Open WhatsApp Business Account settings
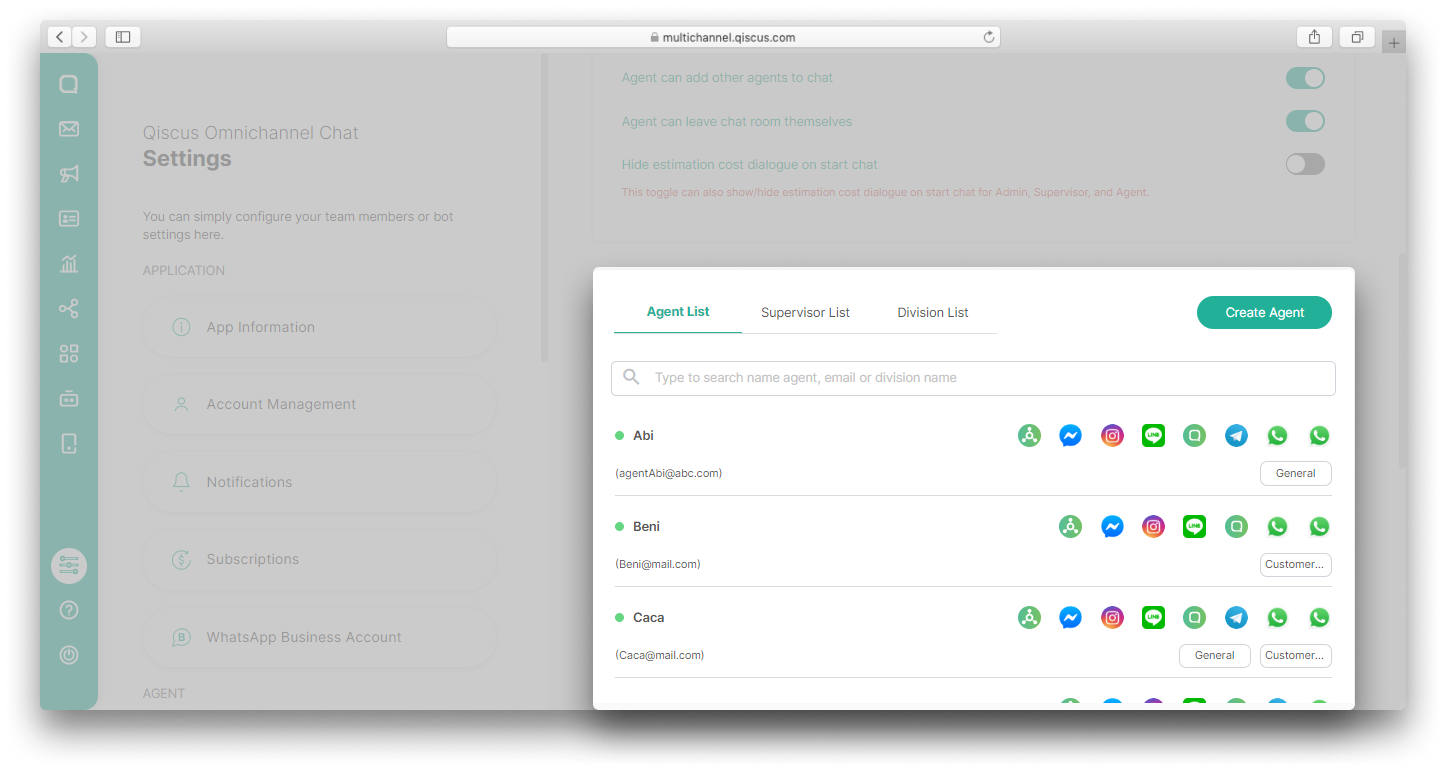The height and width of the screenshot is (770, 1446). point(320,637)
